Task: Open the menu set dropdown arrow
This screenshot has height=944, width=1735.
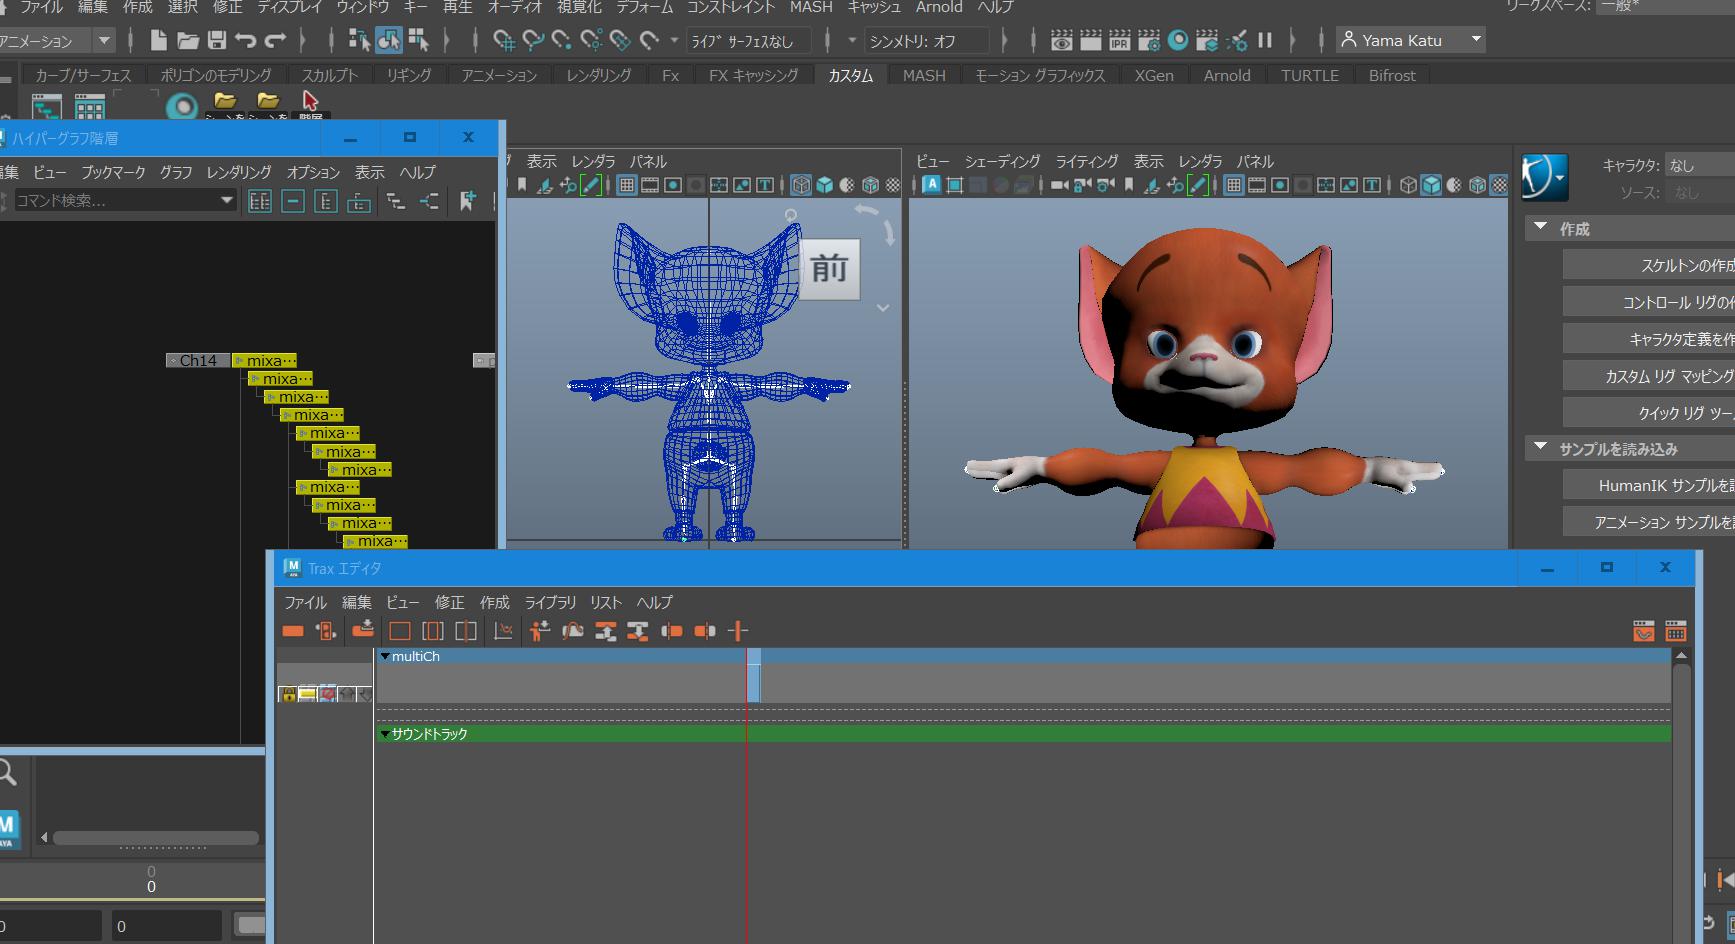Action: point(104,41)
